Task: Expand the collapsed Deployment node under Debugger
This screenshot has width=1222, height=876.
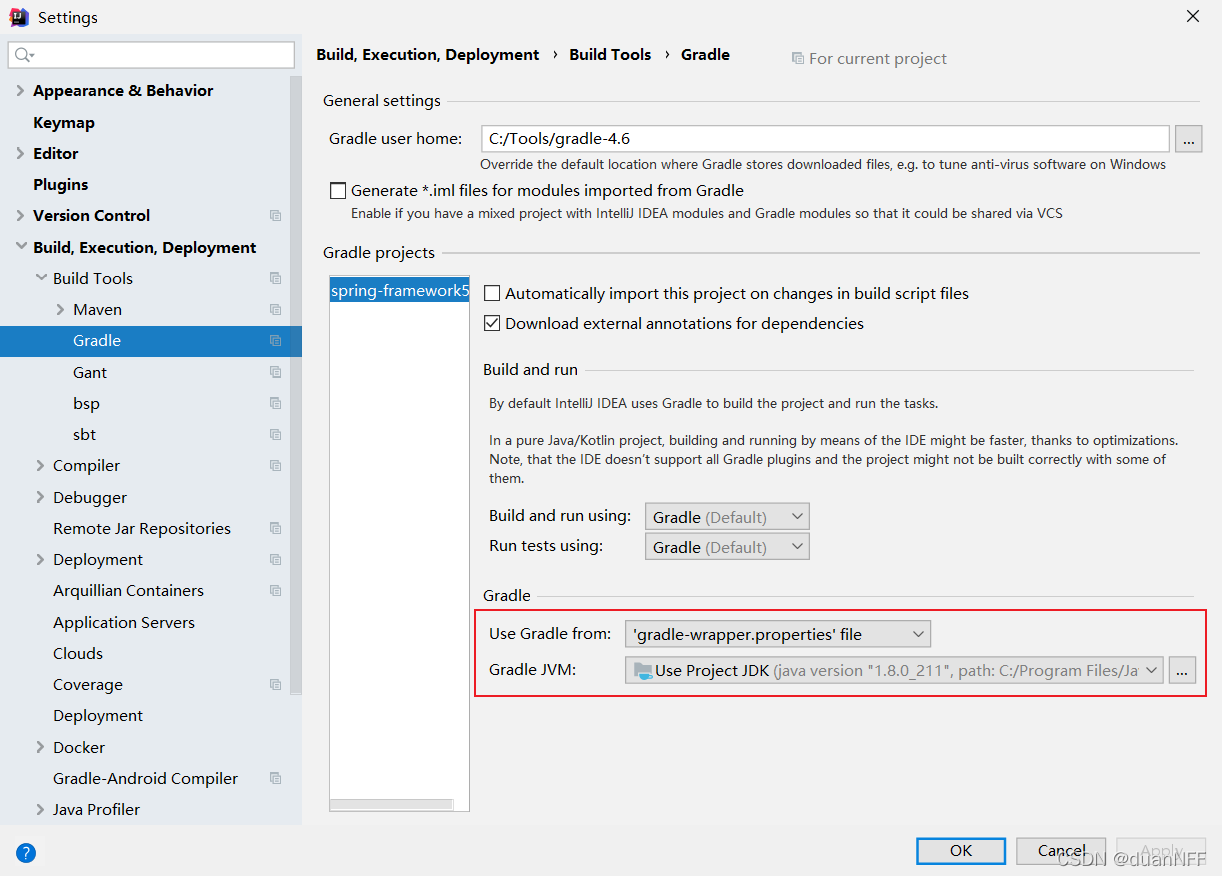Action: 40,560
